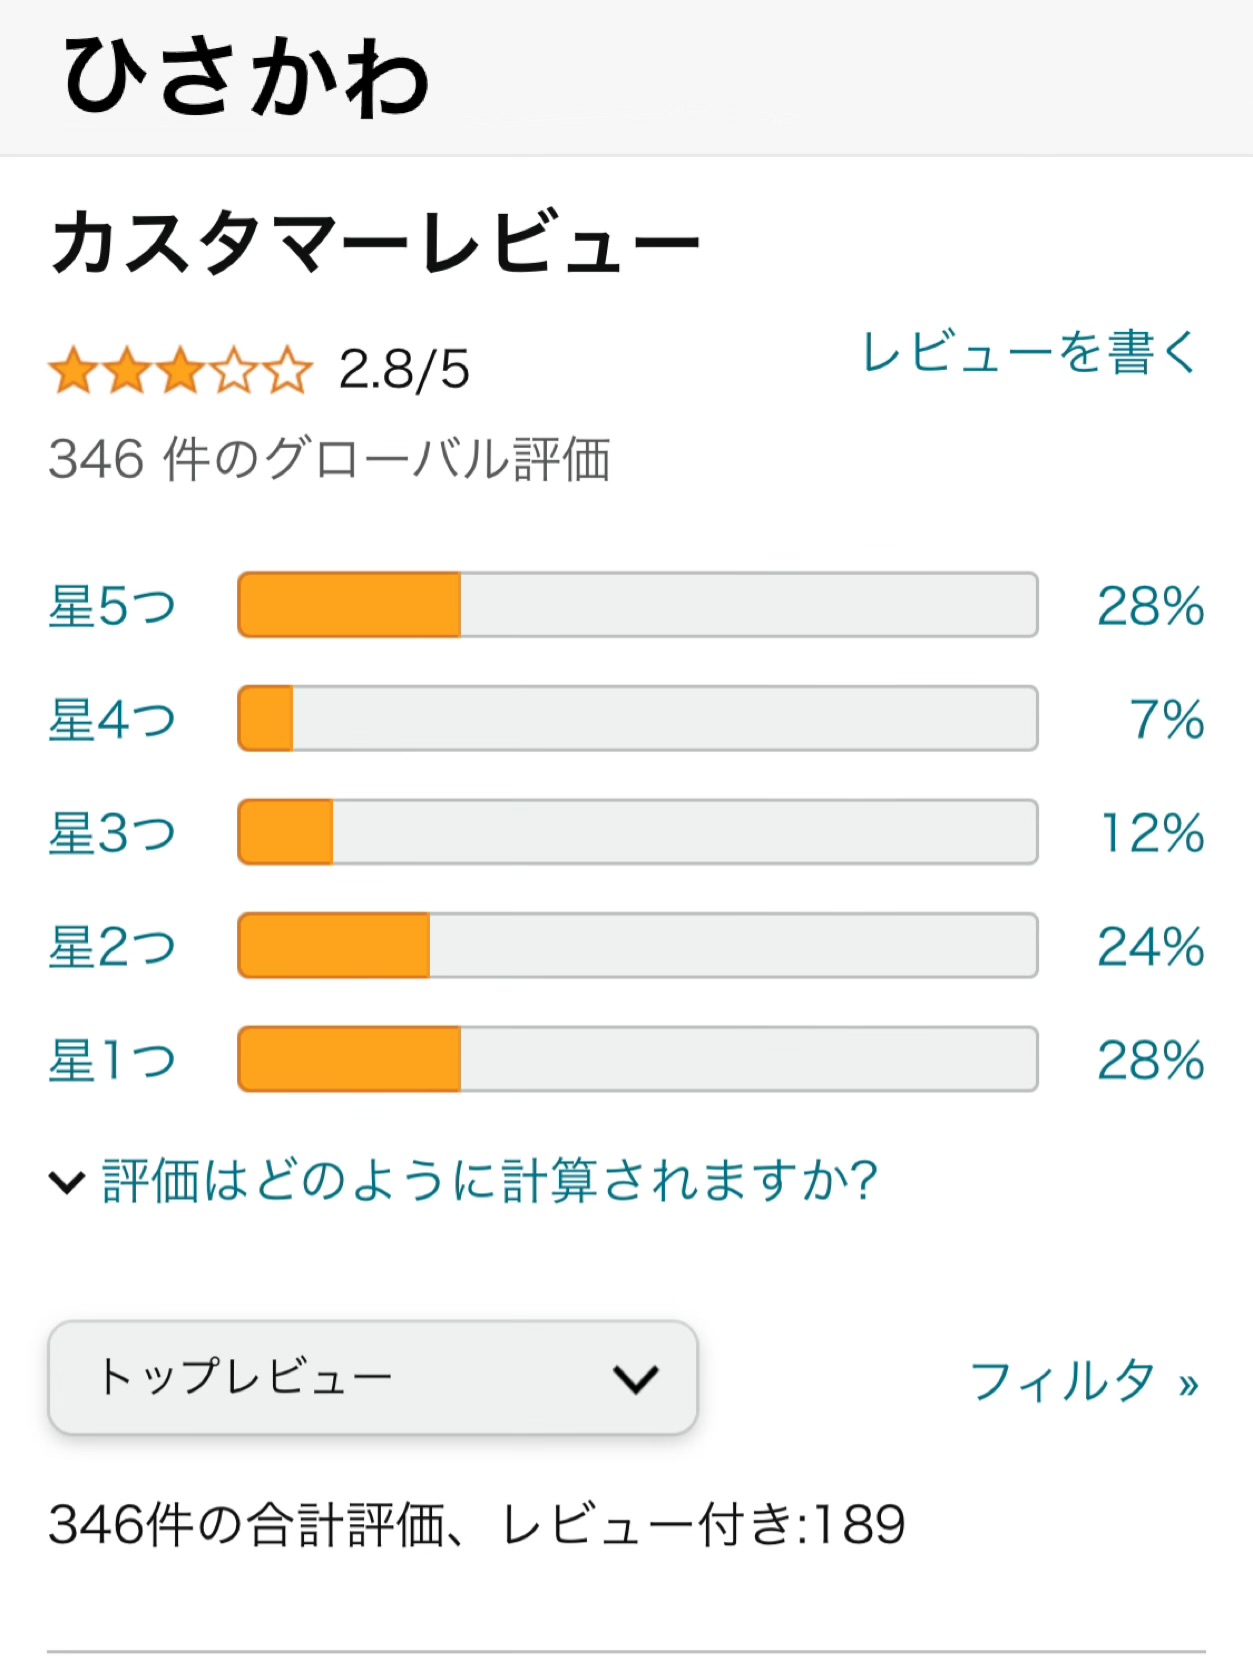Click the star rating icons
Viewport: 1253px width, 1680px height.
[180, 371]
